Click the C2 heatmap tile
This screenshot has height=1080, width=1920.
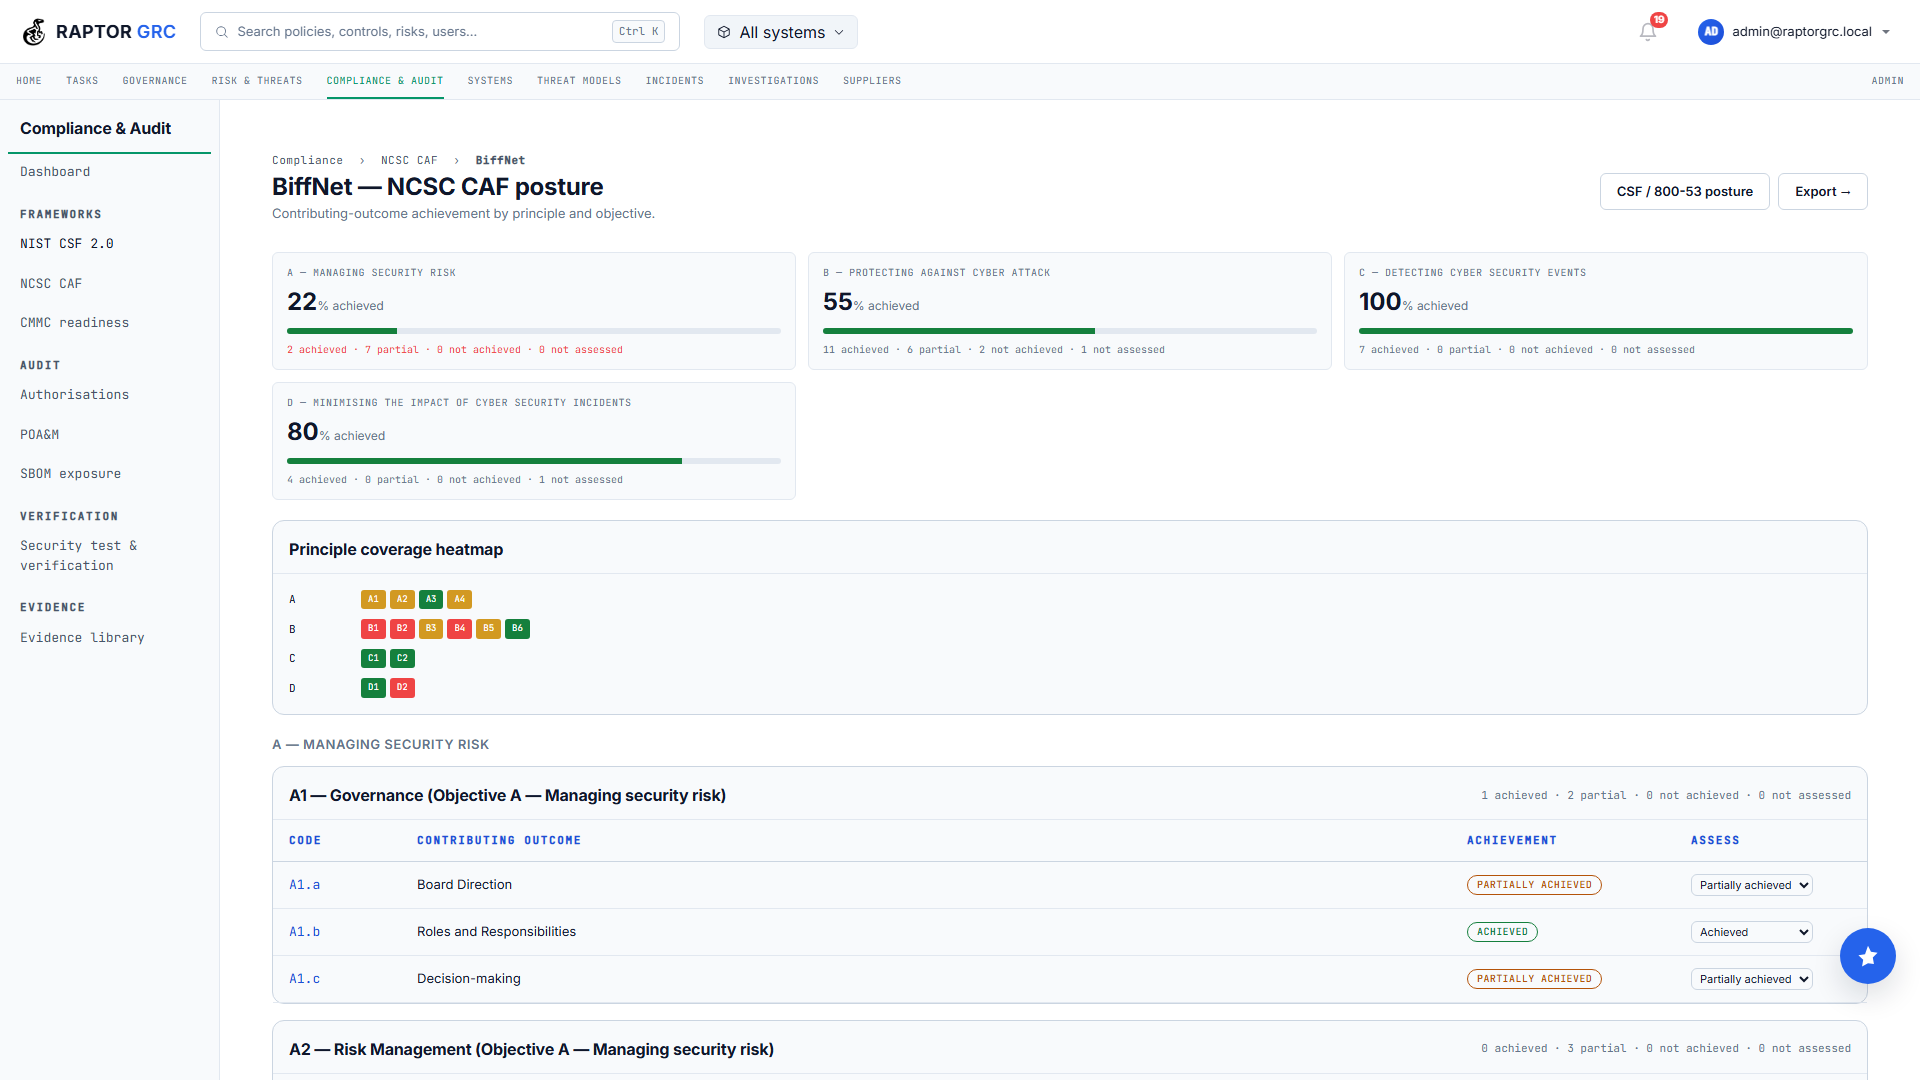pyautogui.click(x=402, y=658)
